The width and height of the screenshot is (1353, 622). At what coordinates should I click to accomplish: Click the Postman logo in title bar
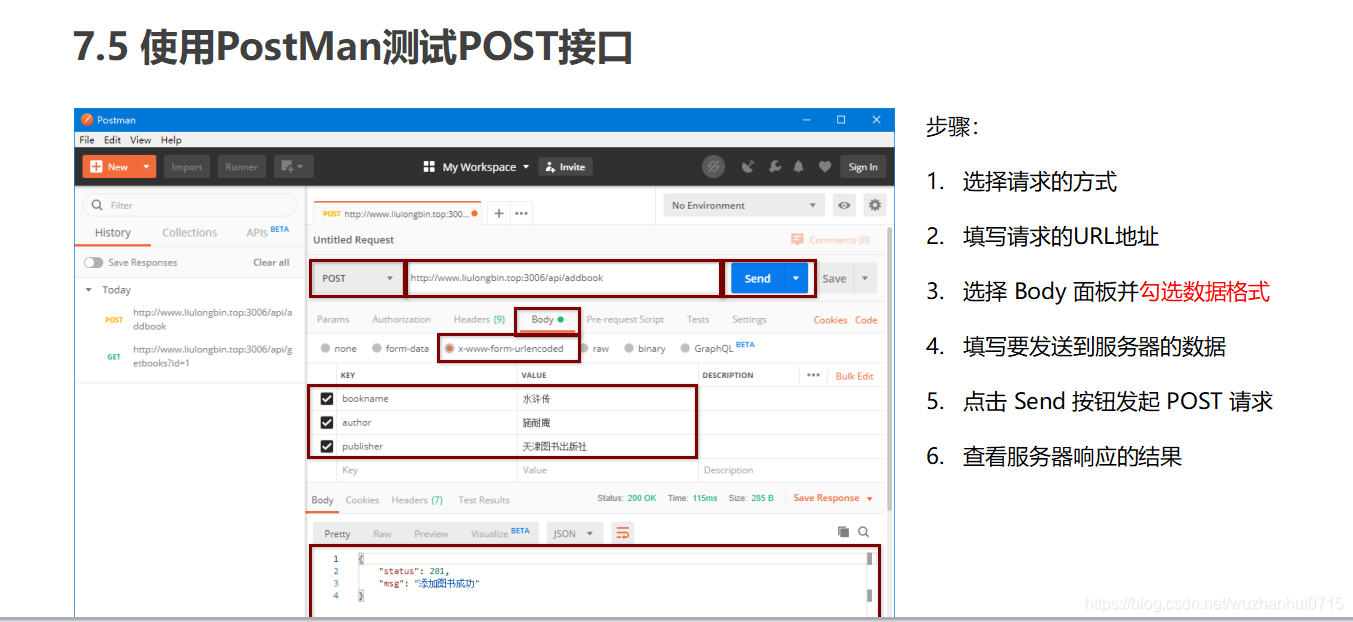87,120
